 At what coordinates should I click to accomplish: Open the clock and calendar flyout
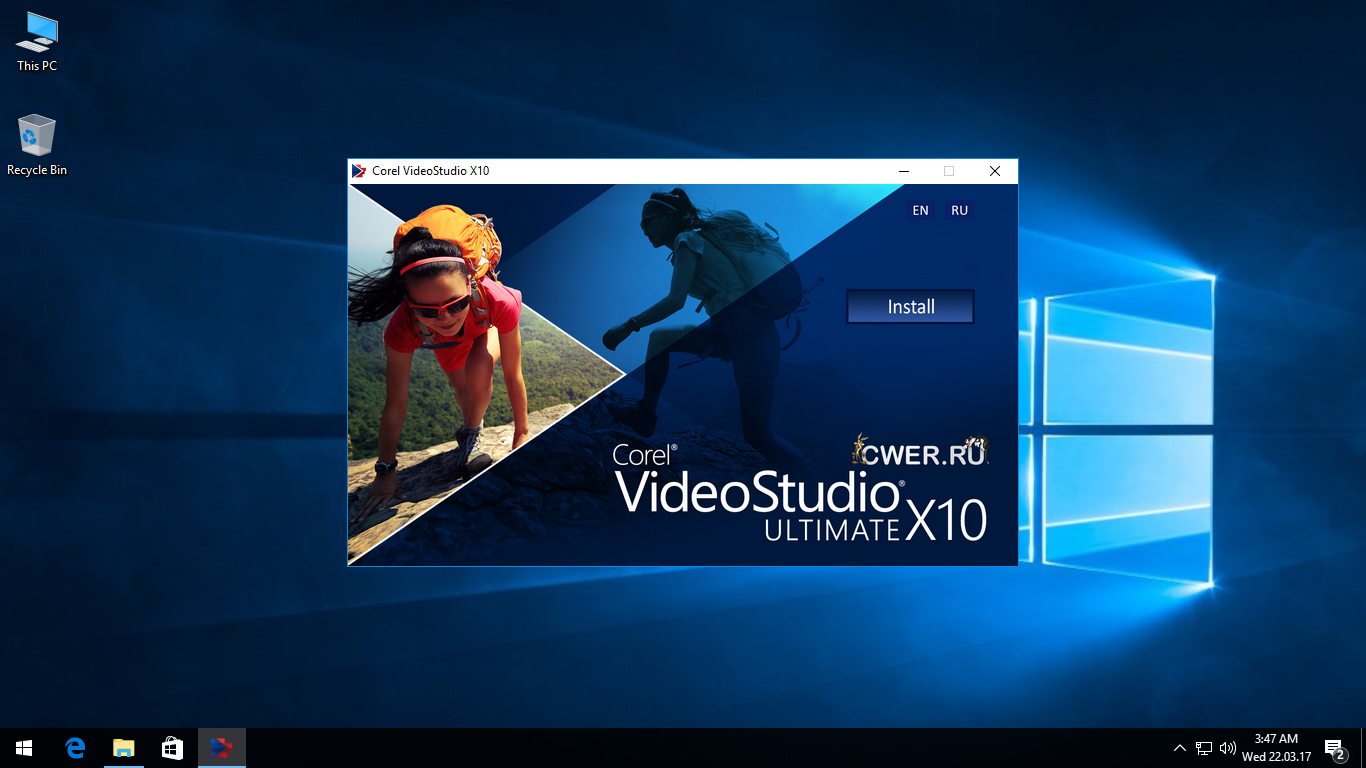click(x=1276, y=748)
